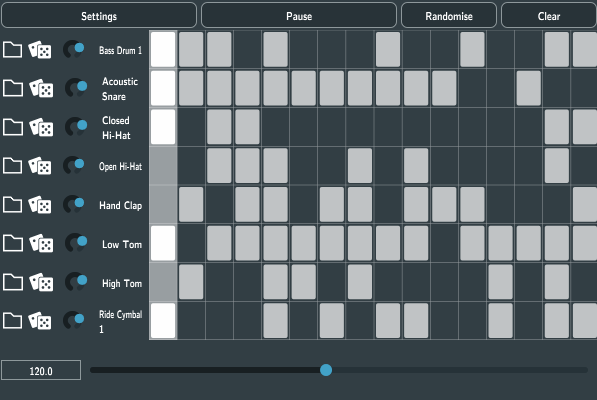Open sample folder for Bass Drum 1
Screen dimensions: 597x400
point(12,49)
